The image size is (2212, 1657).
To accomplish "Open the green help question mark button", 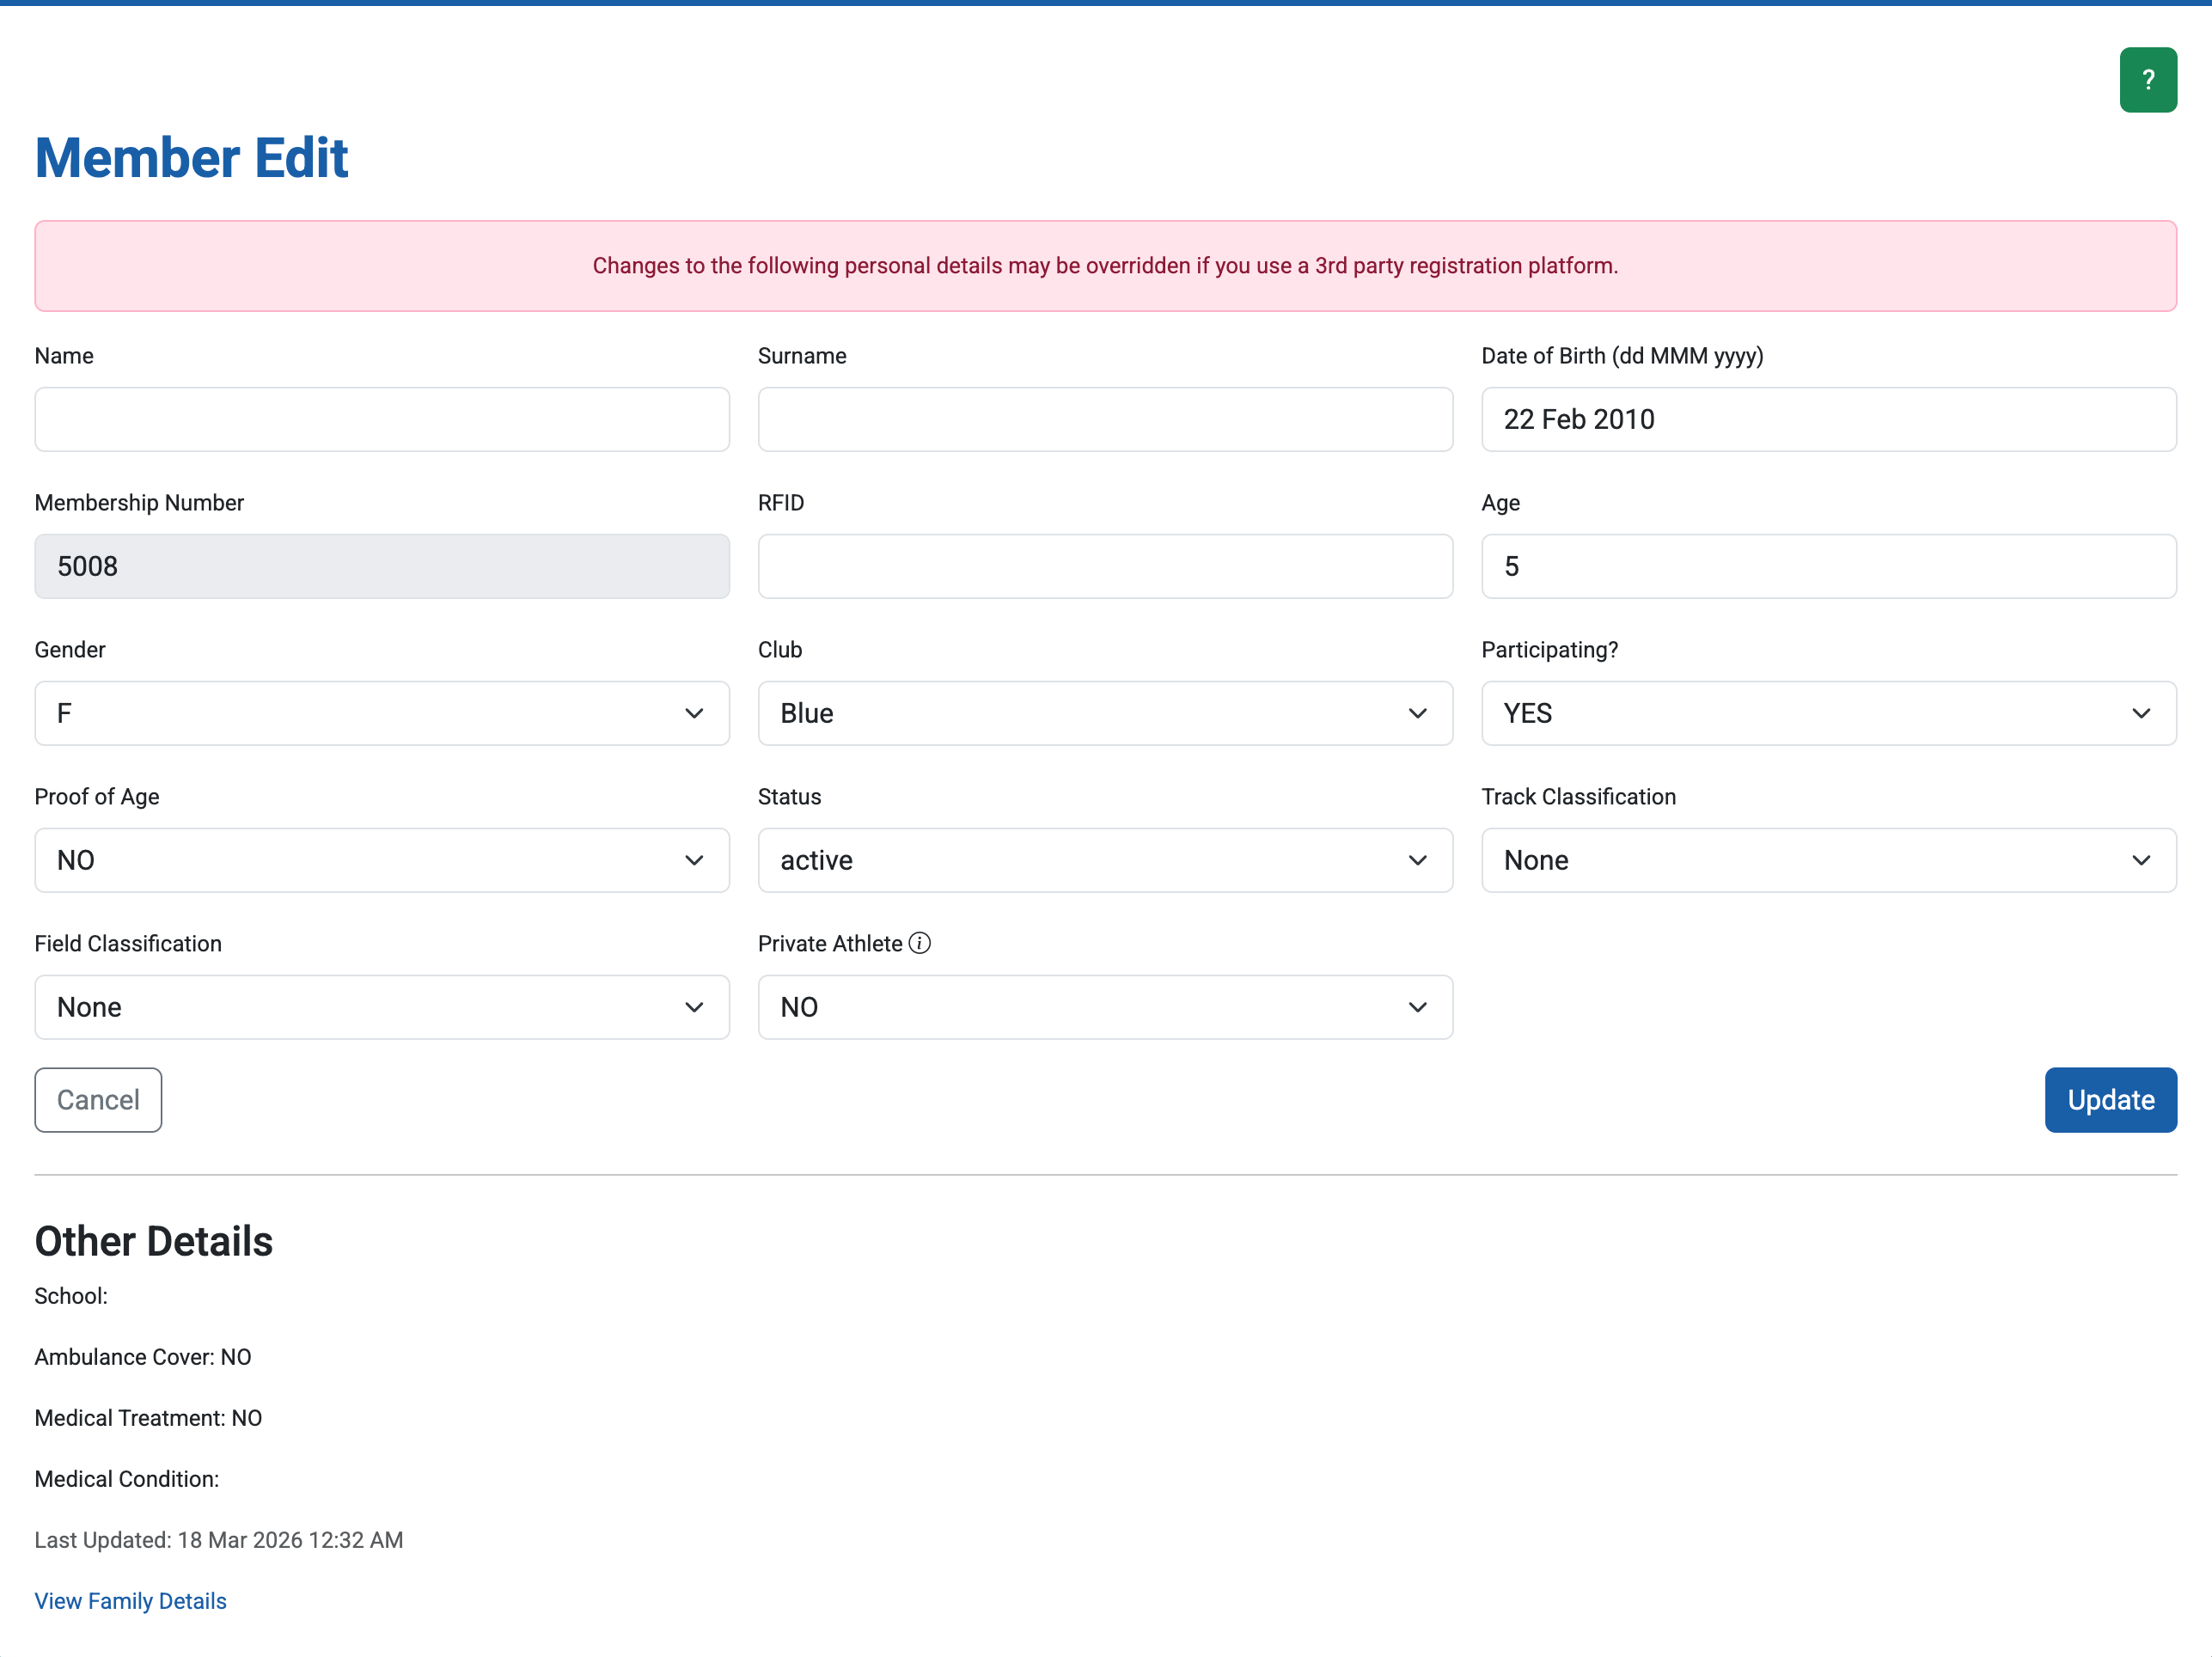I will 2147,80.
